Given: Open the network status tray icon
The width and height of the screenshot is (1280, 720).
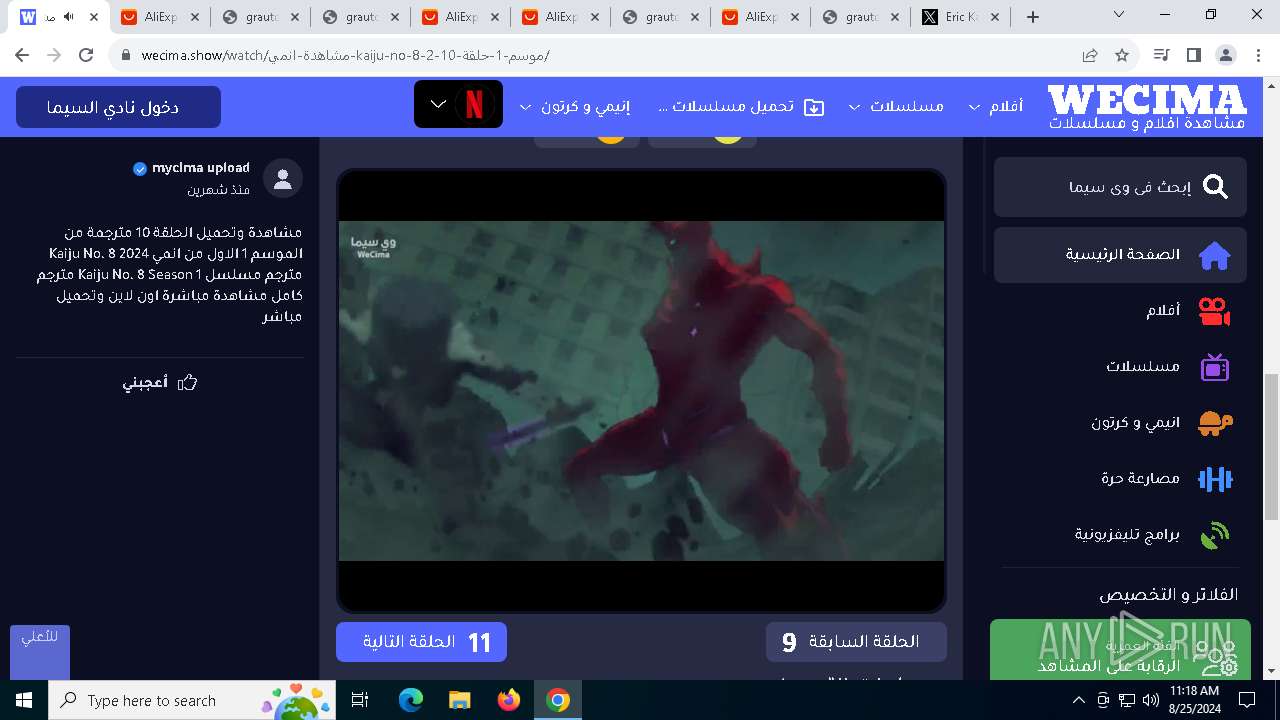Looking at the screenshot, I should pos(1127,700).
